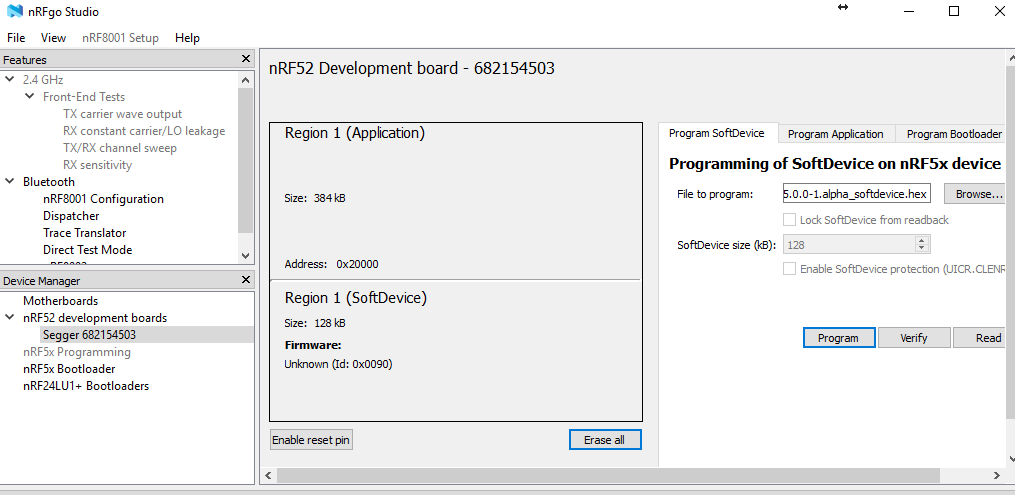Open the Trace Translator feature

point(85,233)
